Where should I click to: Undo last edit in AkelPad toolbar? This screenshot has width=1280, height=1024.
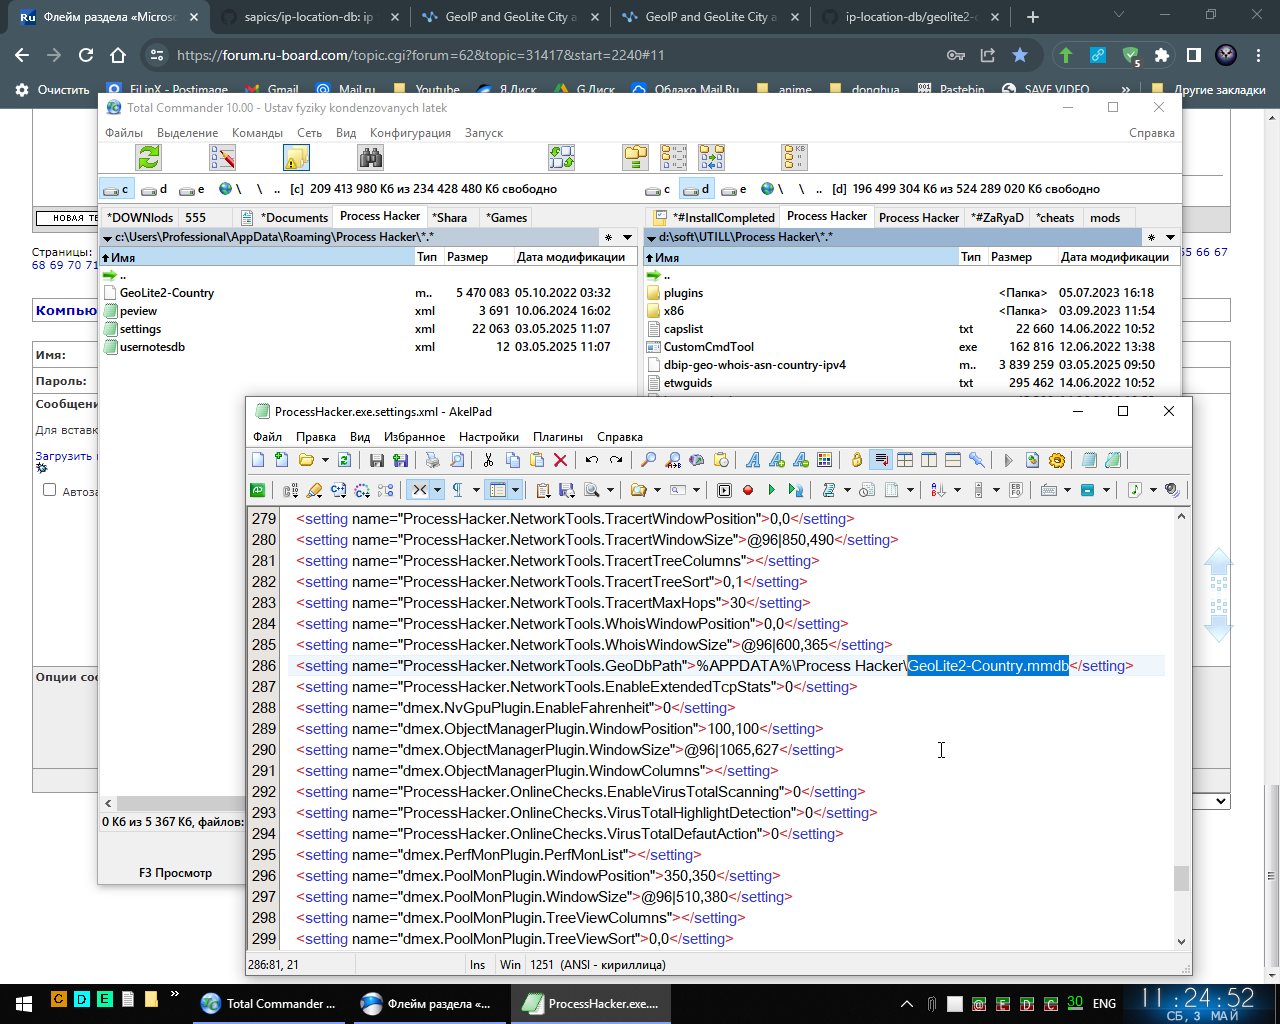592,460
